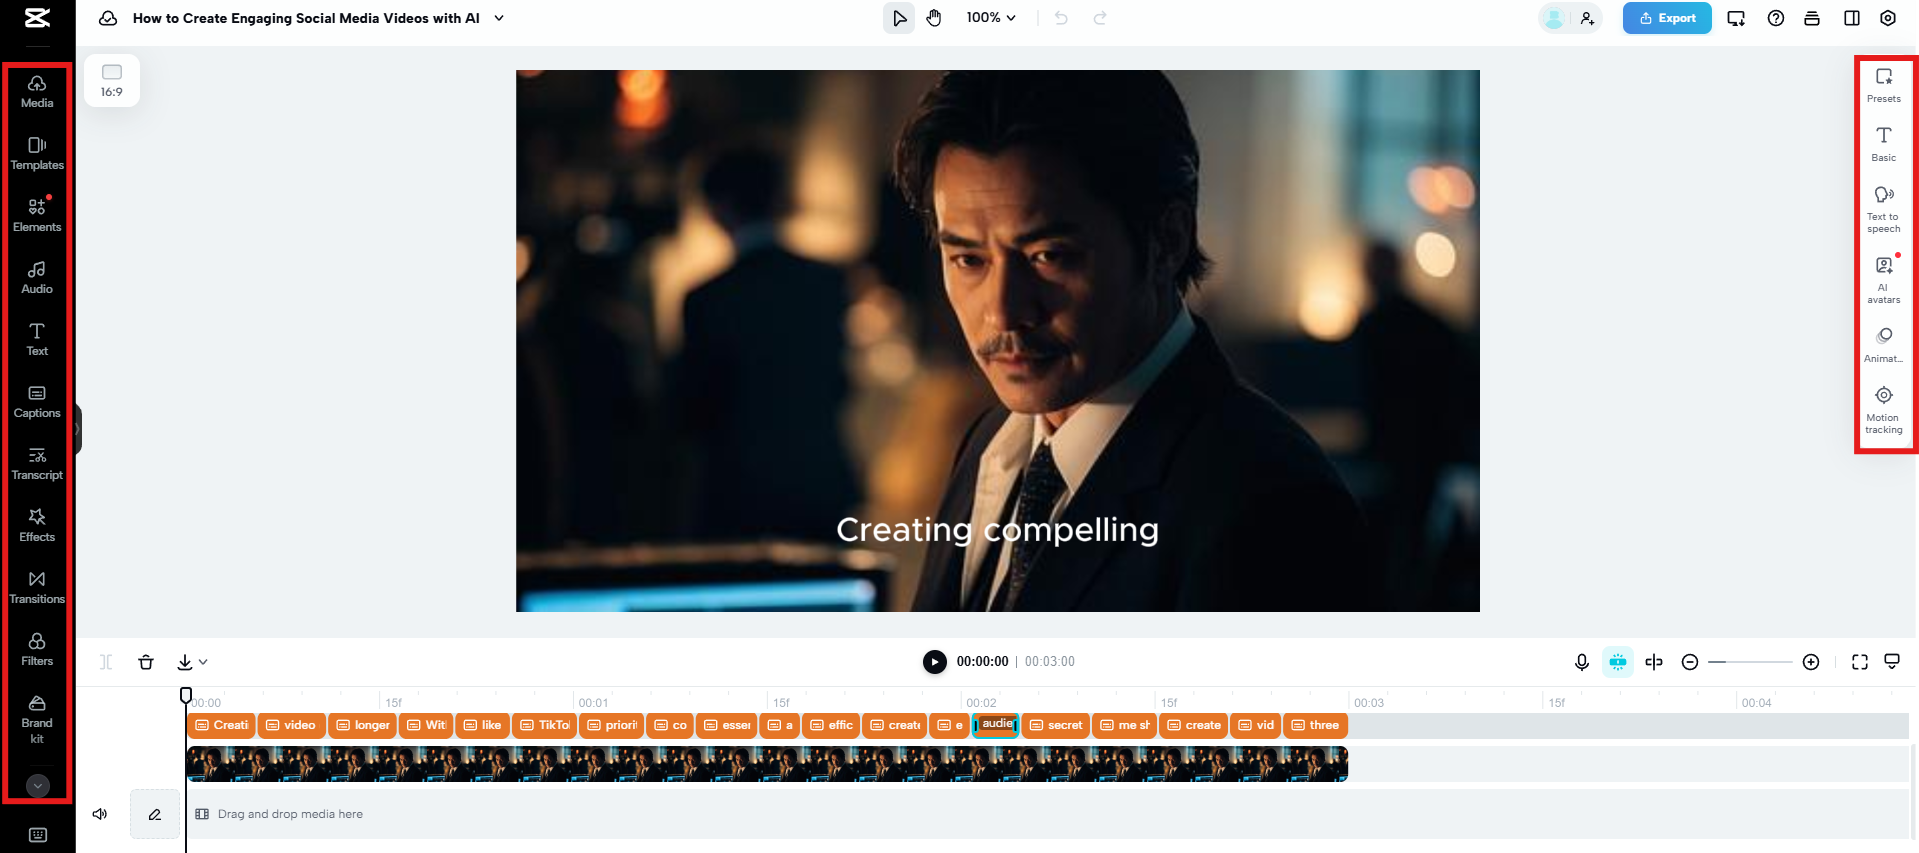Screen dimensions: 1919x853
Task: Redo the last action
Action: [x=1100, y=18]
